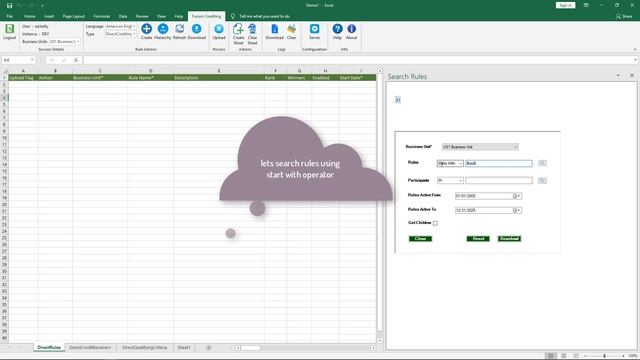The image size is (640, 360).
Task: Switch to Page Layout view in status bar
Action: (x=564, y=356)
